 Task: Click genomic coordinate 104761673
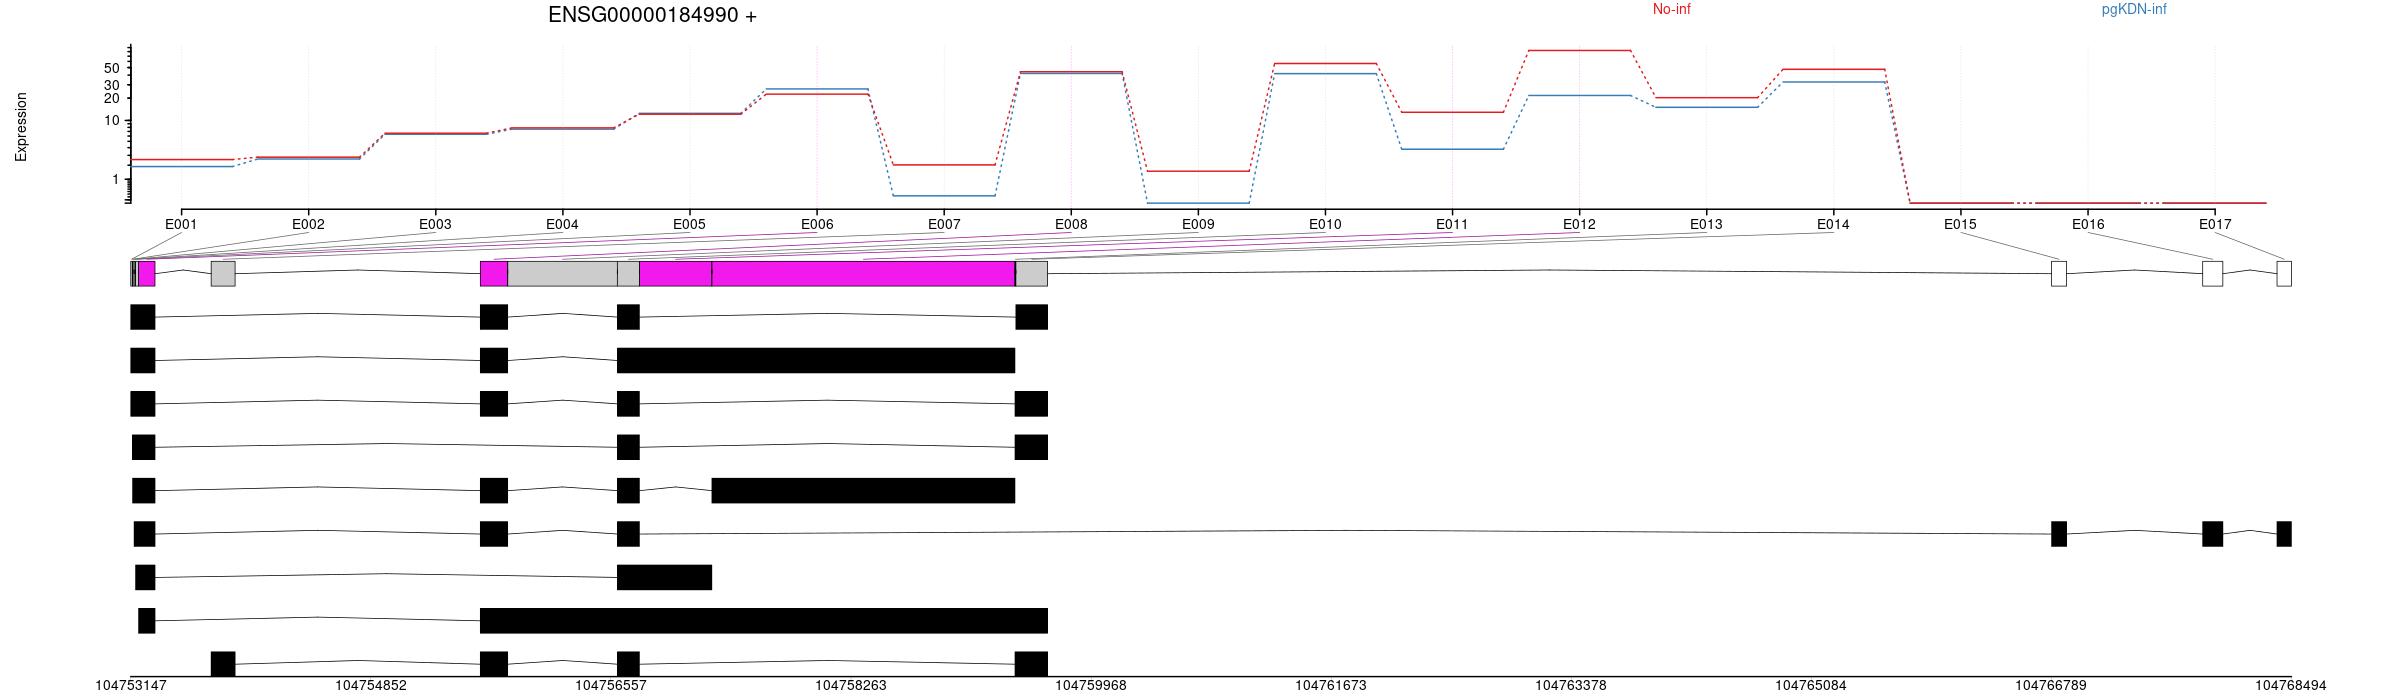[1331, 686]
